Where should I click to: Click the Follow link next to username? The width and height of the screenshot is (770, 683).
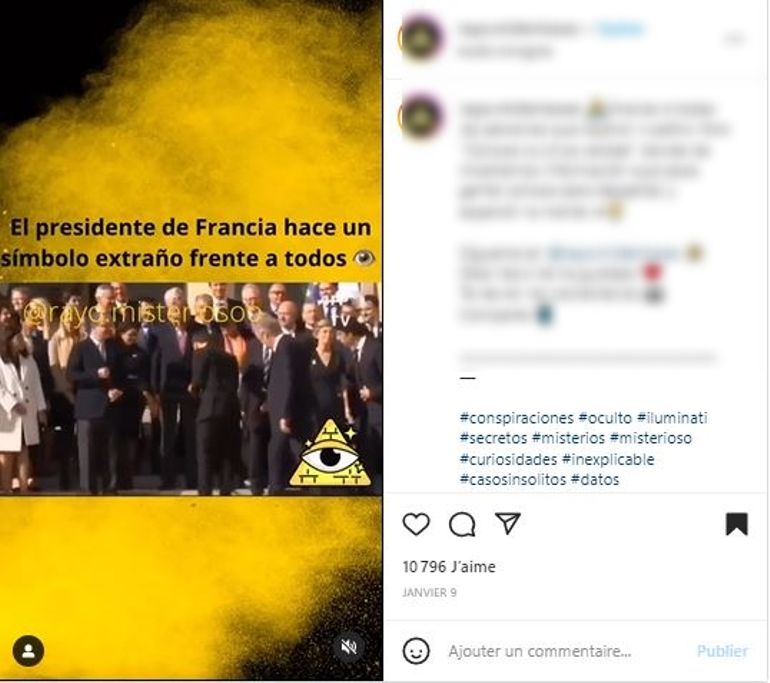pos(620,29)
